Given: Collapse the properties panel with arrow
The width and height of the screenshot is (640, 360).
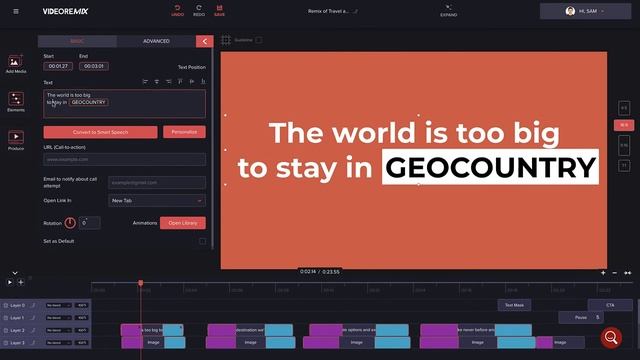Looking at the screenshot, I should pos(204,41).
